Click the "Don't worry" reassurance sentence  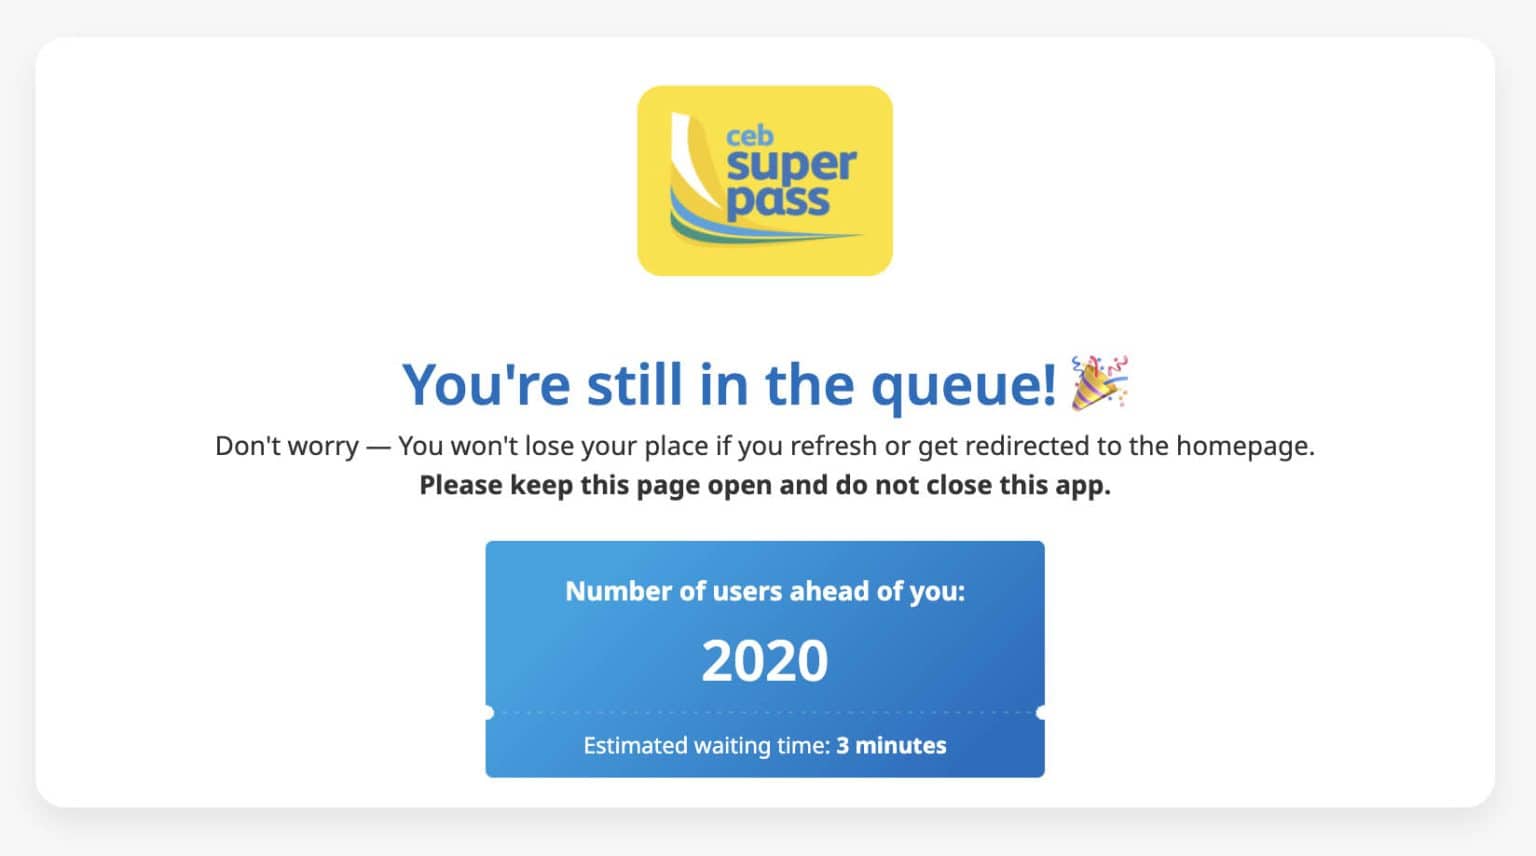tap(764, 446)
